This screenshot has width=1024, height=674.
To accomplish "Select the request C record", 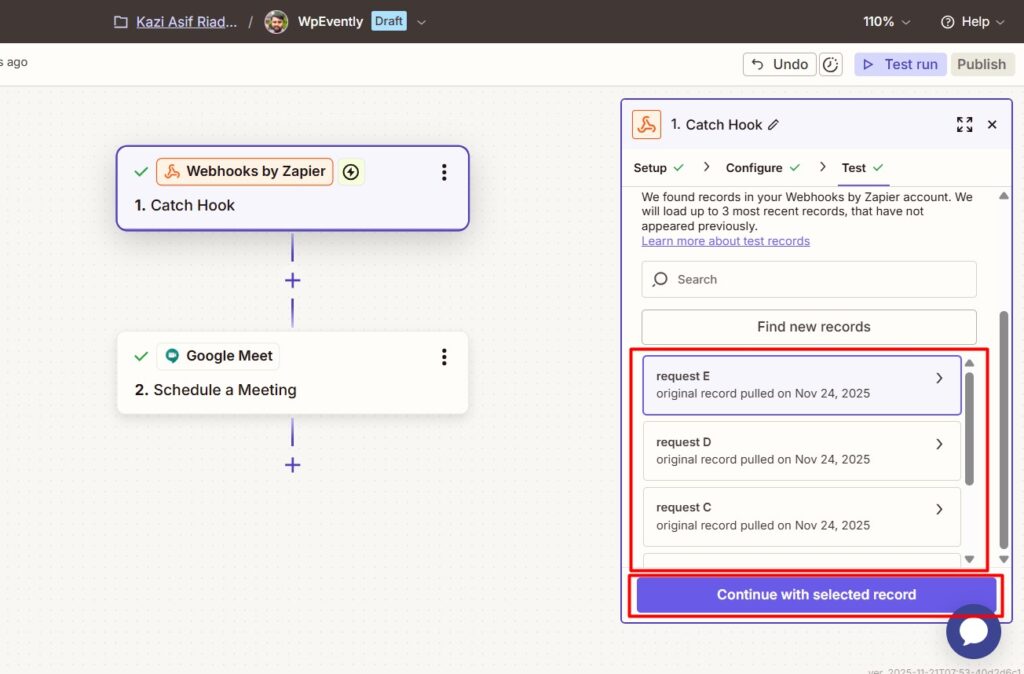I will point(800,517).
